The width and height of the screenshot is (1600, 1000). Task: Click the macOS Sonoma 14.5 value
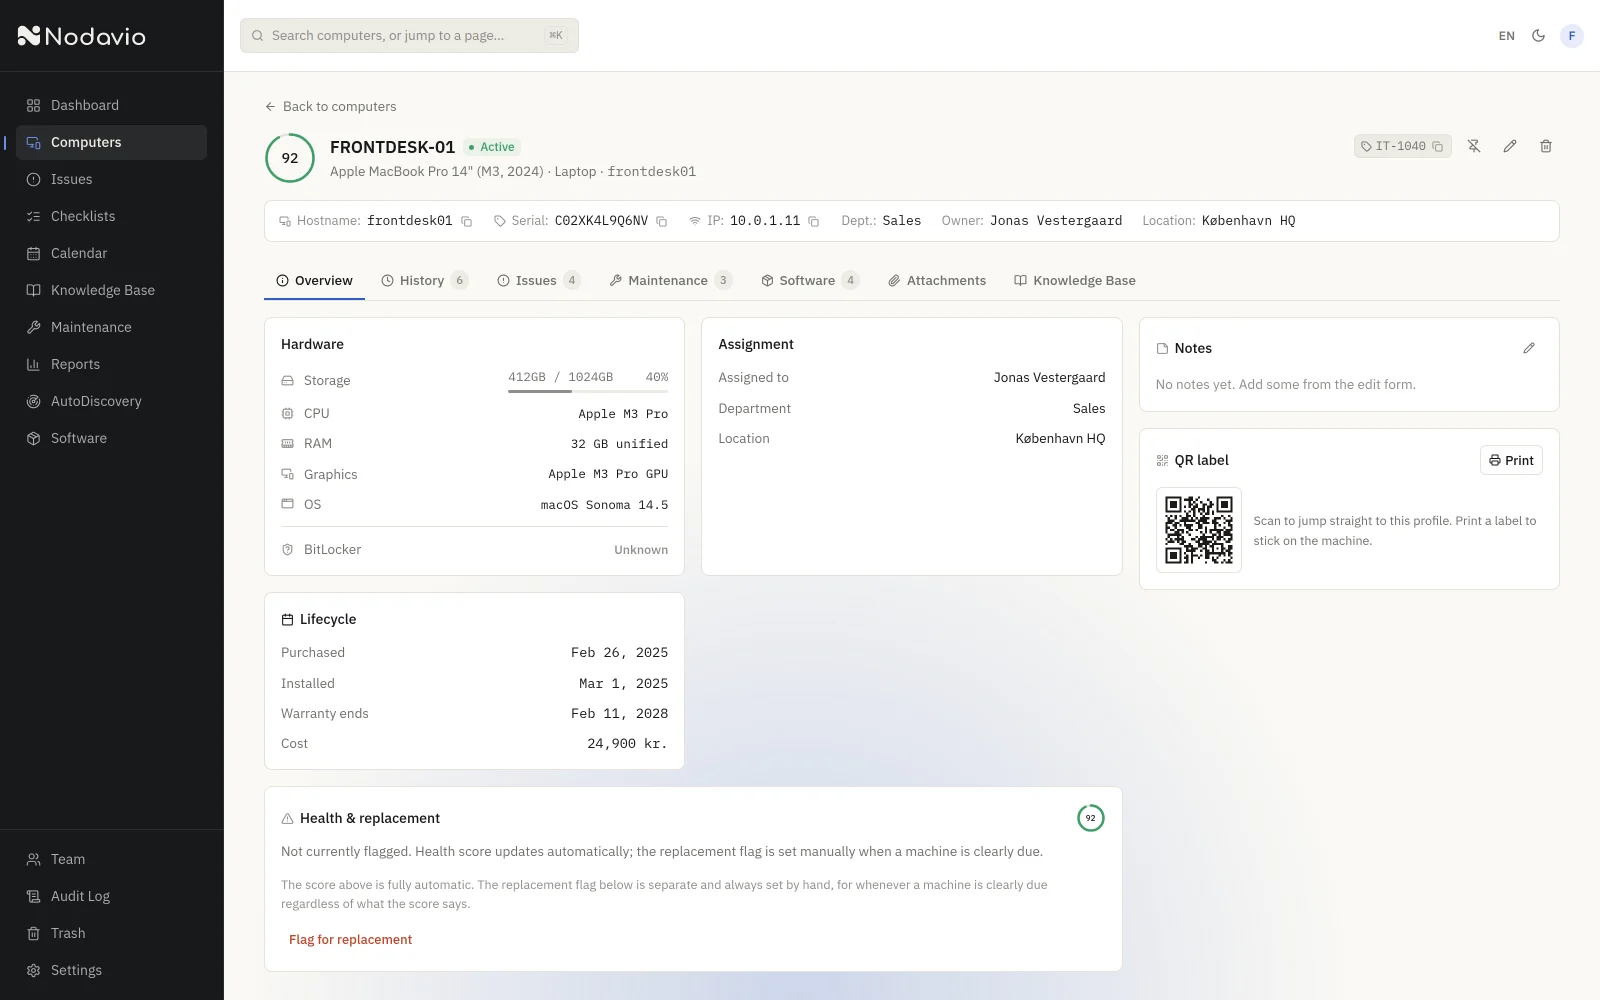[604, 505]
